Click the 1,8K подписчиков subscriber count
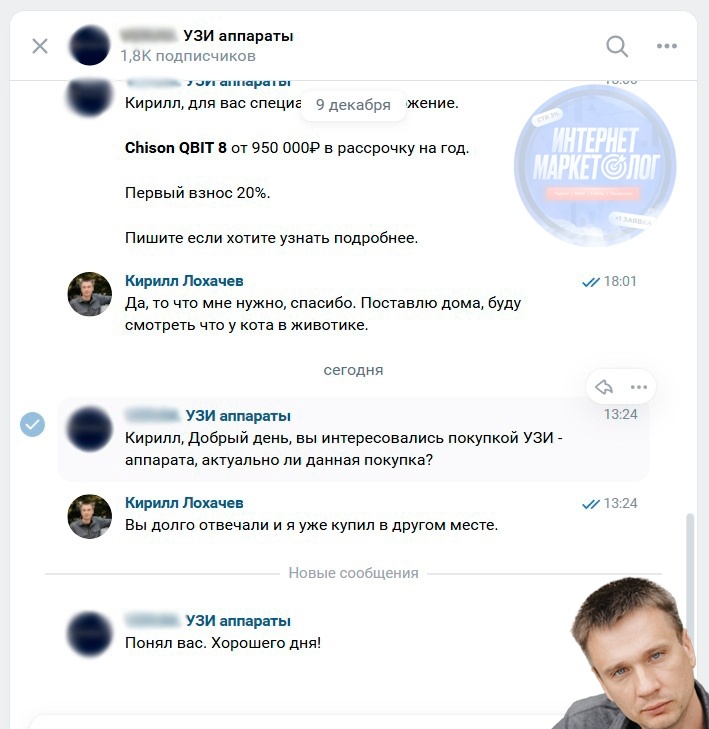The height and width of the screenshot is (729, 709). 188,56
